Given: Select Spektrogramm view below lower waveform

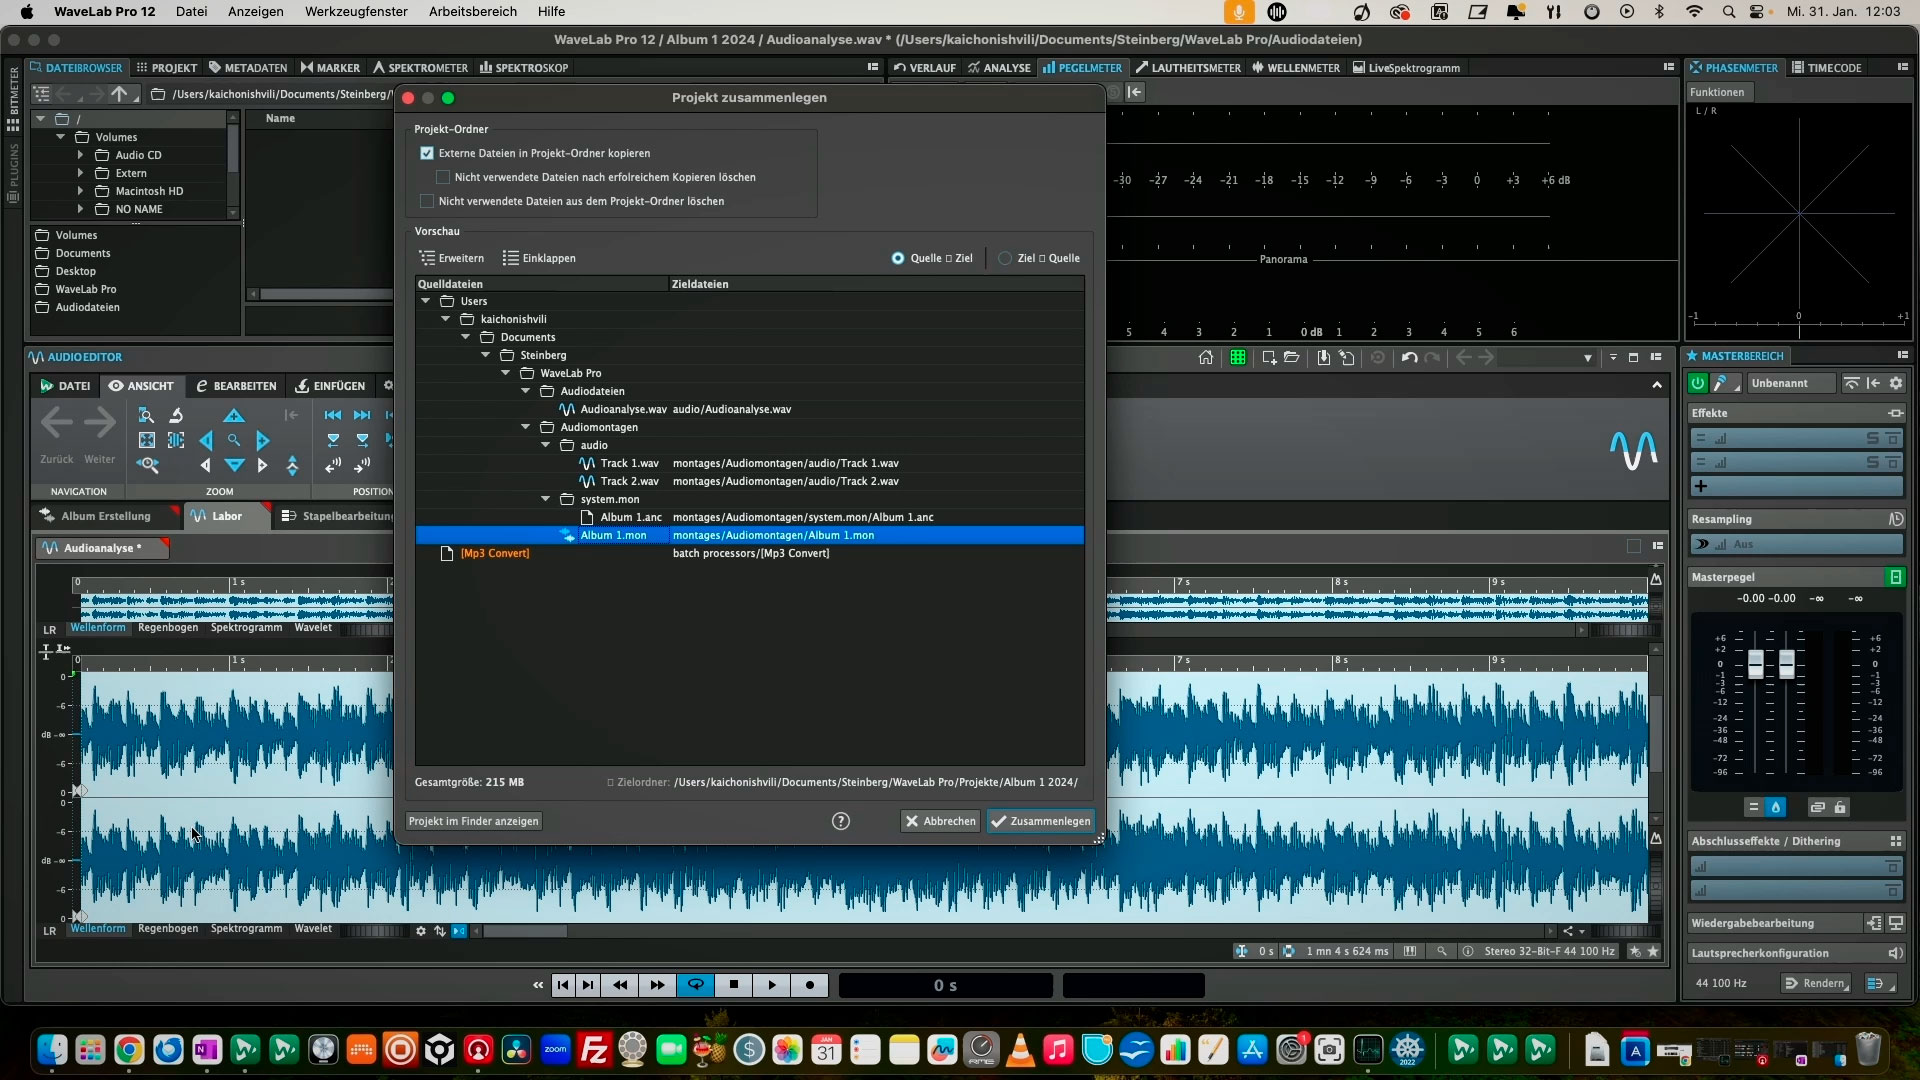Looking at the screenshot, I should point(246,929).
